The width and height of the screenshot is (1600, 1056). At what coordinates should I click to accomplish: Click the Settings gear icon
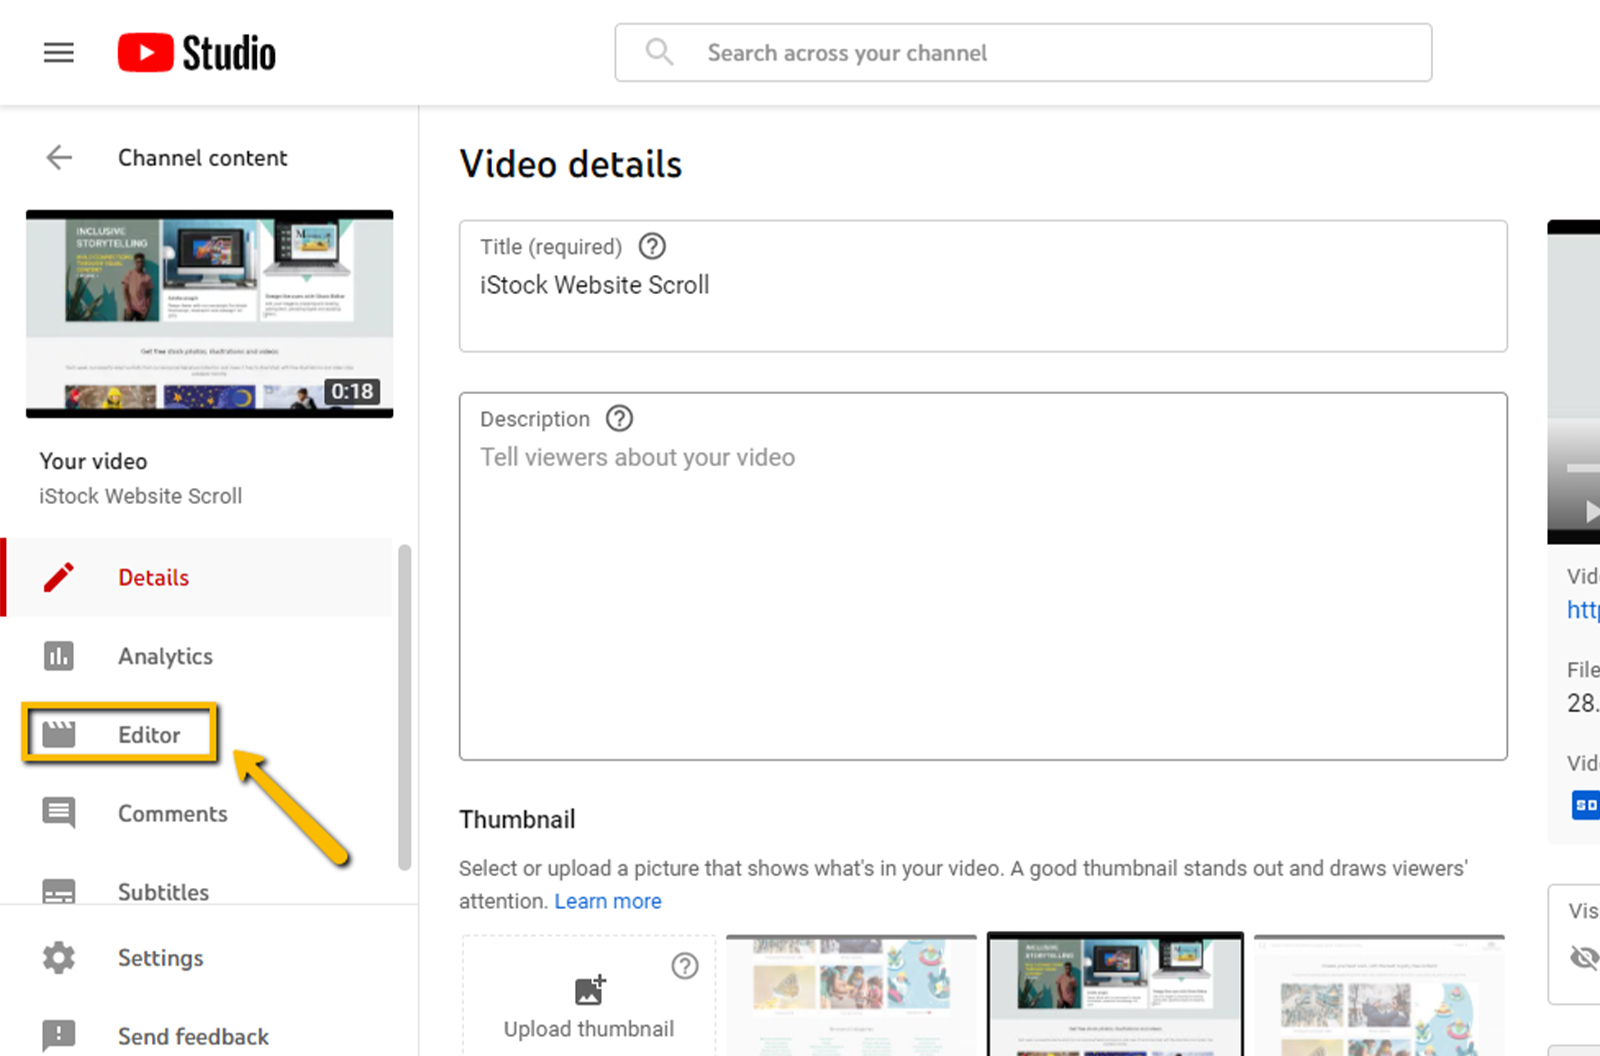[59, 958]
